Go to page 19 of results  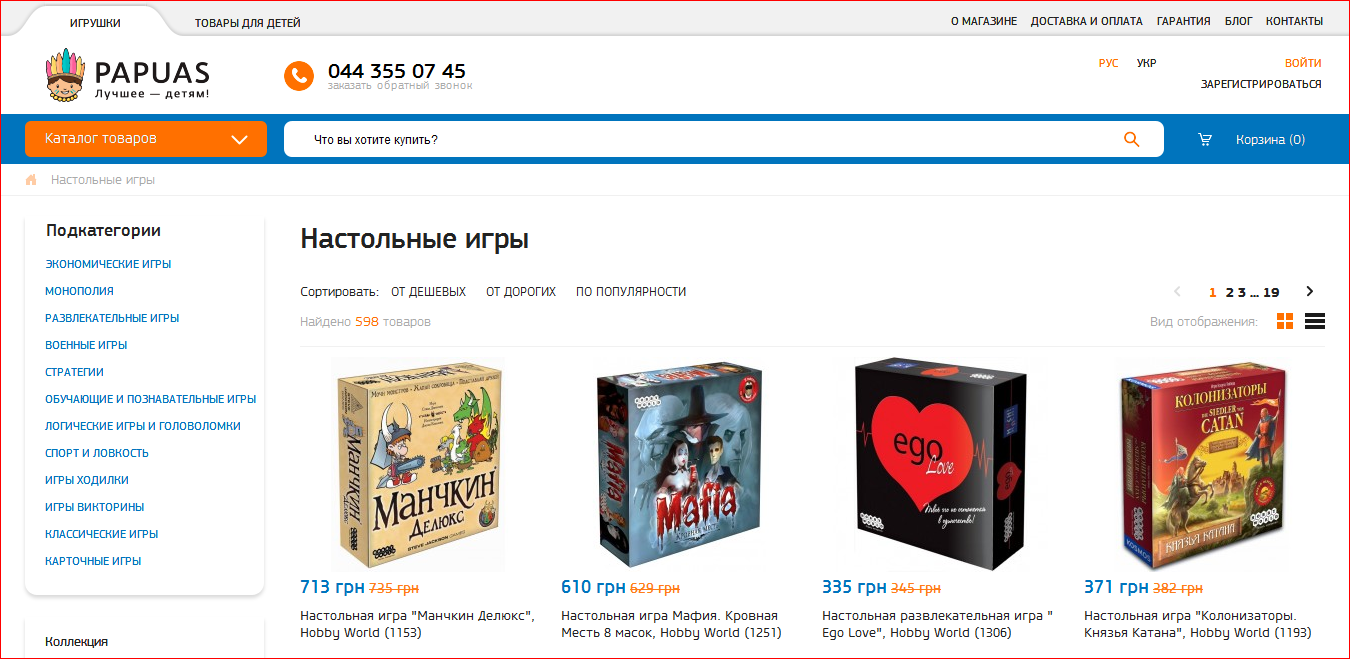pyautogui.click(x=1271, y=293)
